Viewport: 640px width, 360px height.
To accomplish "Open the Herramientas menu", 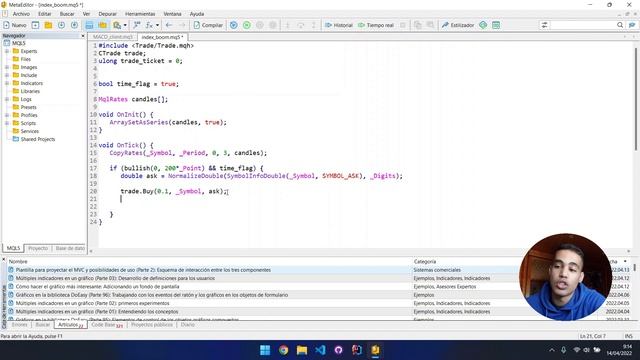I will pyautogui.click(x=140, y=14).
